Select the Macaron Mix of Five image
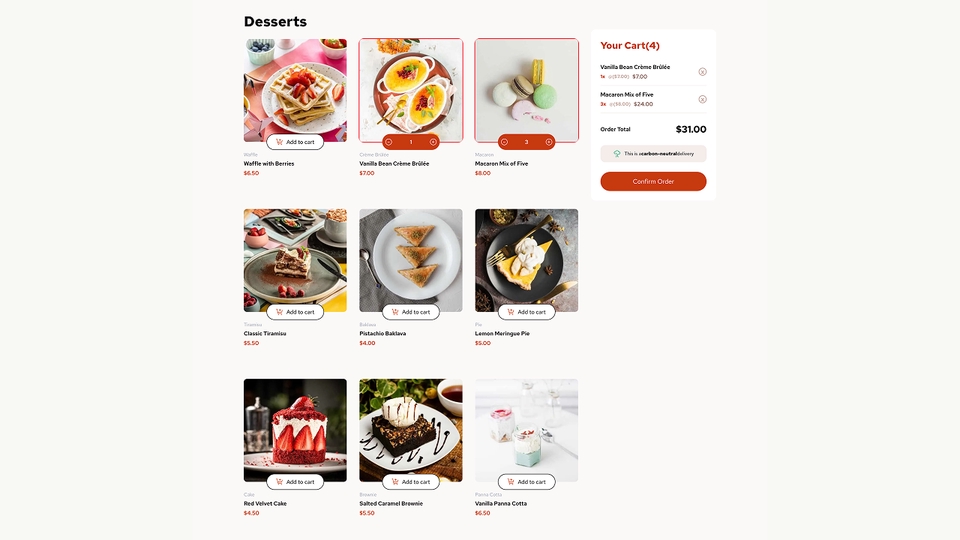 tap(527, 90)
